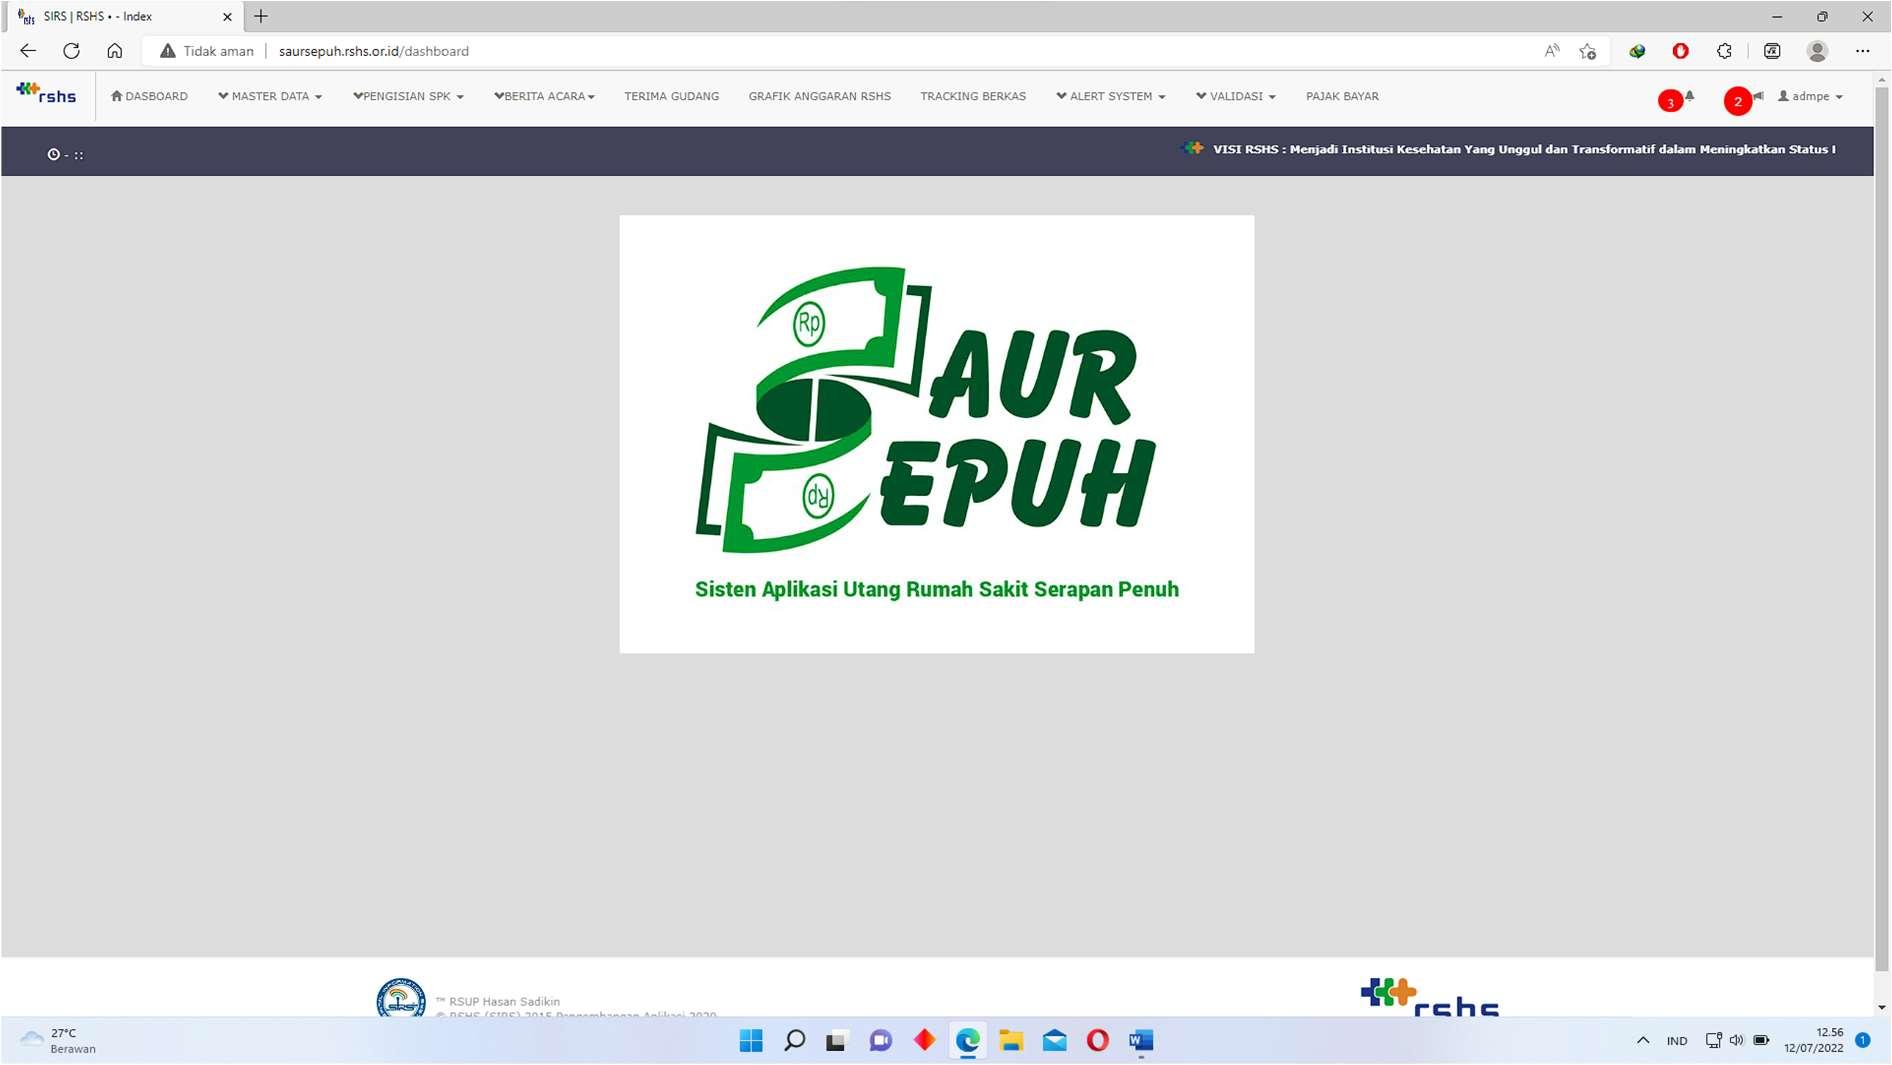Open the clock and calendar flyout
This screenshot has width=1892, height=1065.
tap(1814, 1041)
